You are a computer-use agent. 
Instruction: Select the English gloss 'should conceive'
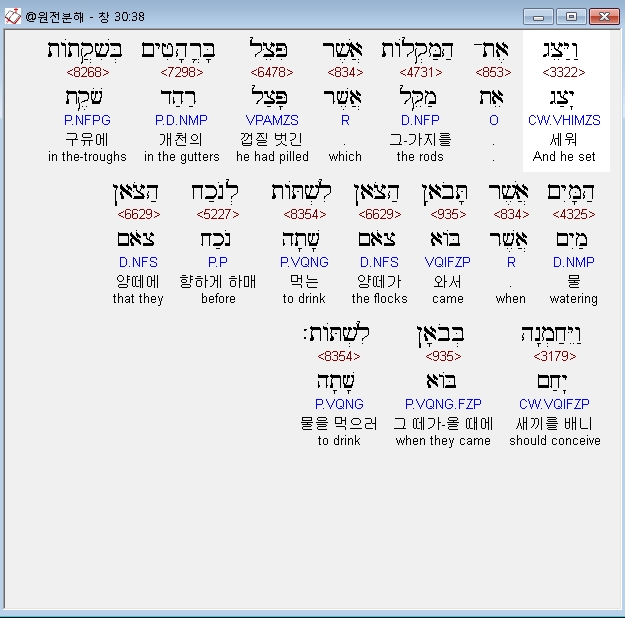(x=555, y=441)
